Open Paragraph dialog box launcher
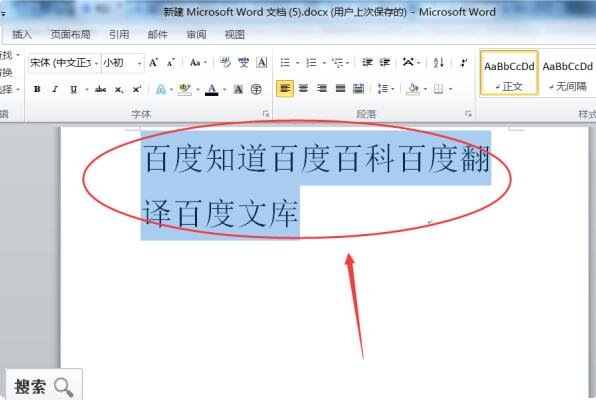Viewport: 596px width, 400px height. 468,114
